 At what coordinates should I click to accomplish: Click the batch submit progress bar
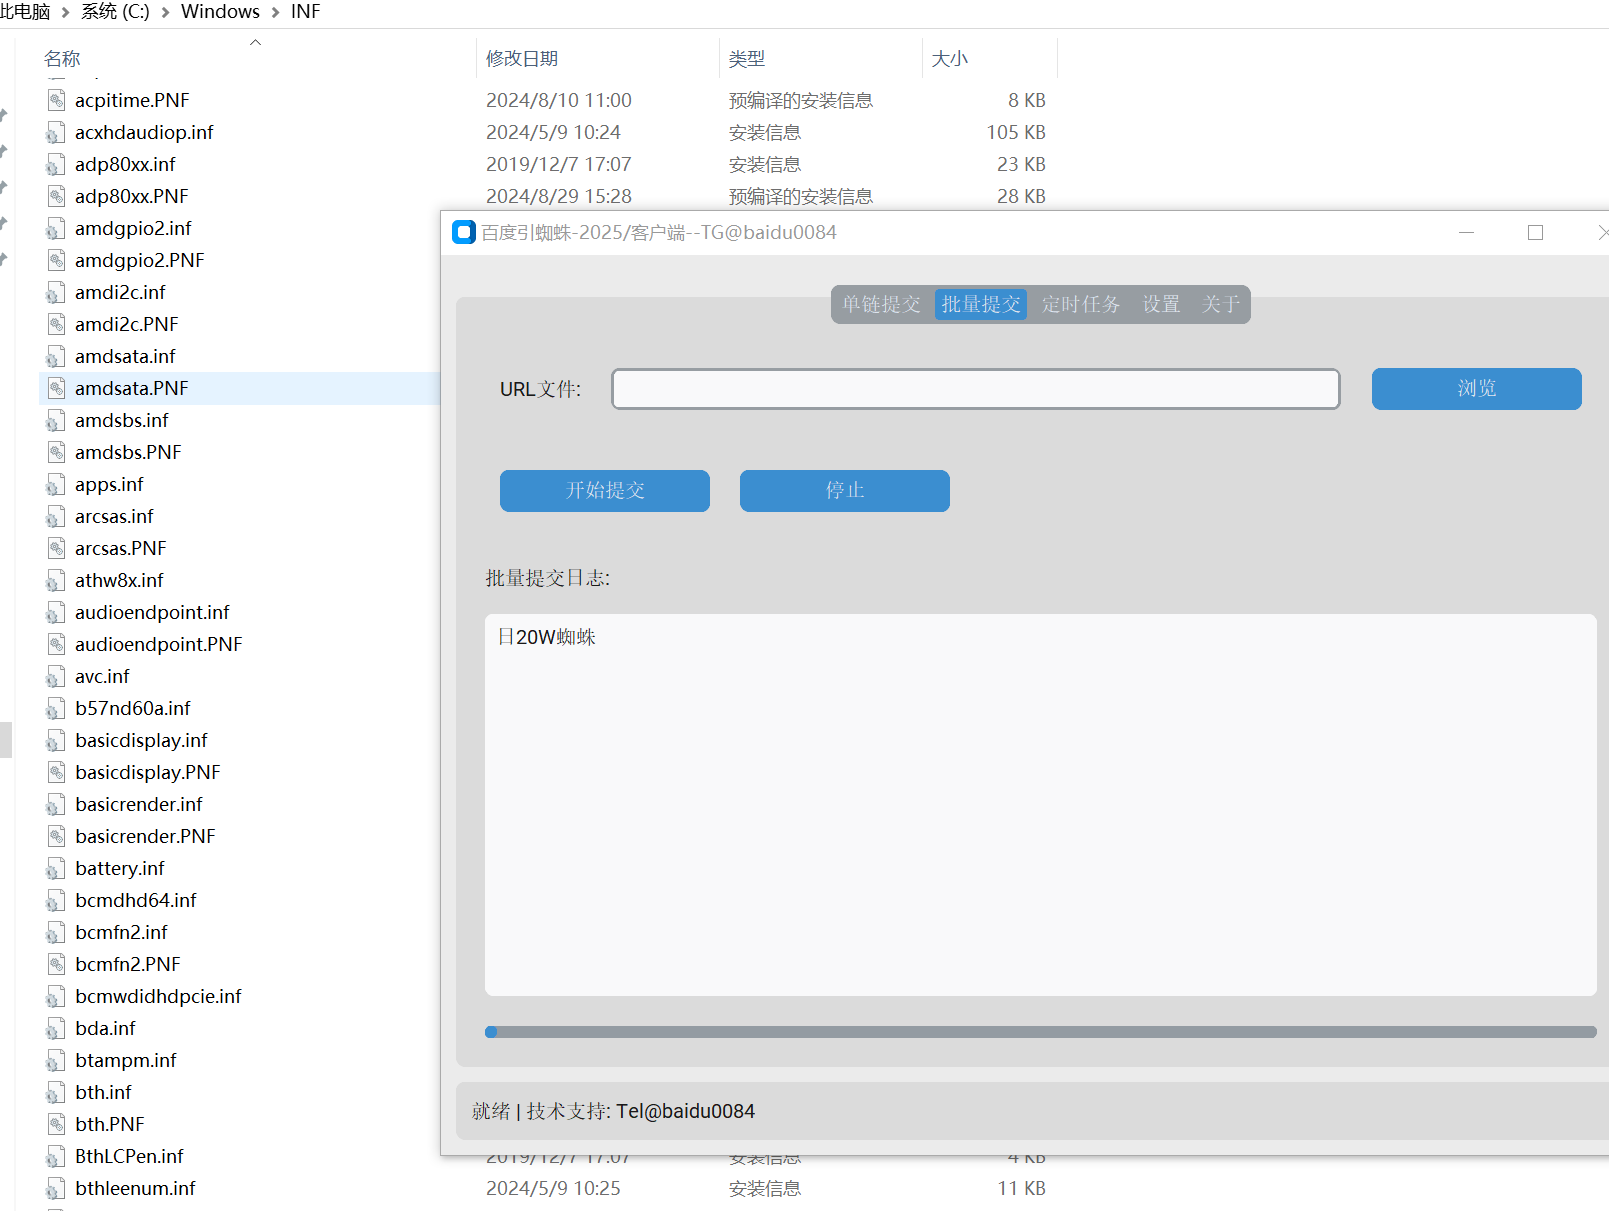[1040, 1032]
